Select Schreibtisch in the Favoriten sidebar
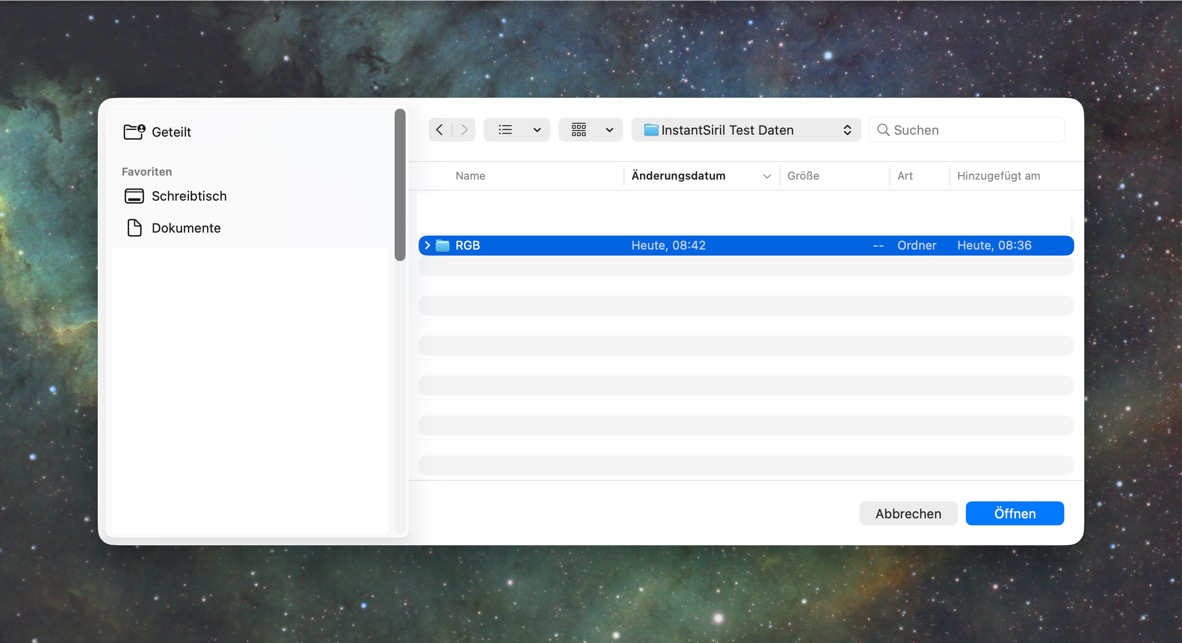This screenshot has height=643, width=1182. 175,196
